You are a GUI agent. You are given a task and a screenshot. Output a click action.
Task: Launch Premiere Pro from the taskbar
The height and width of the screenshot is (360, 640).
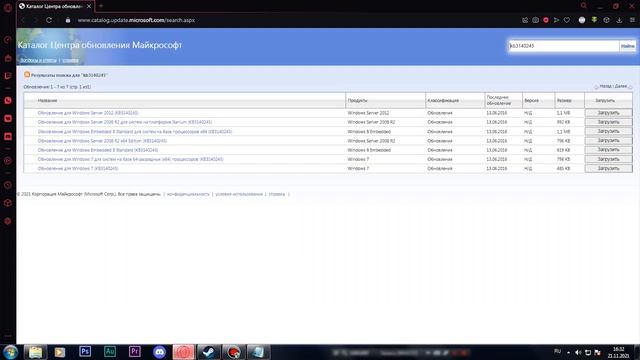click(135, 351)
